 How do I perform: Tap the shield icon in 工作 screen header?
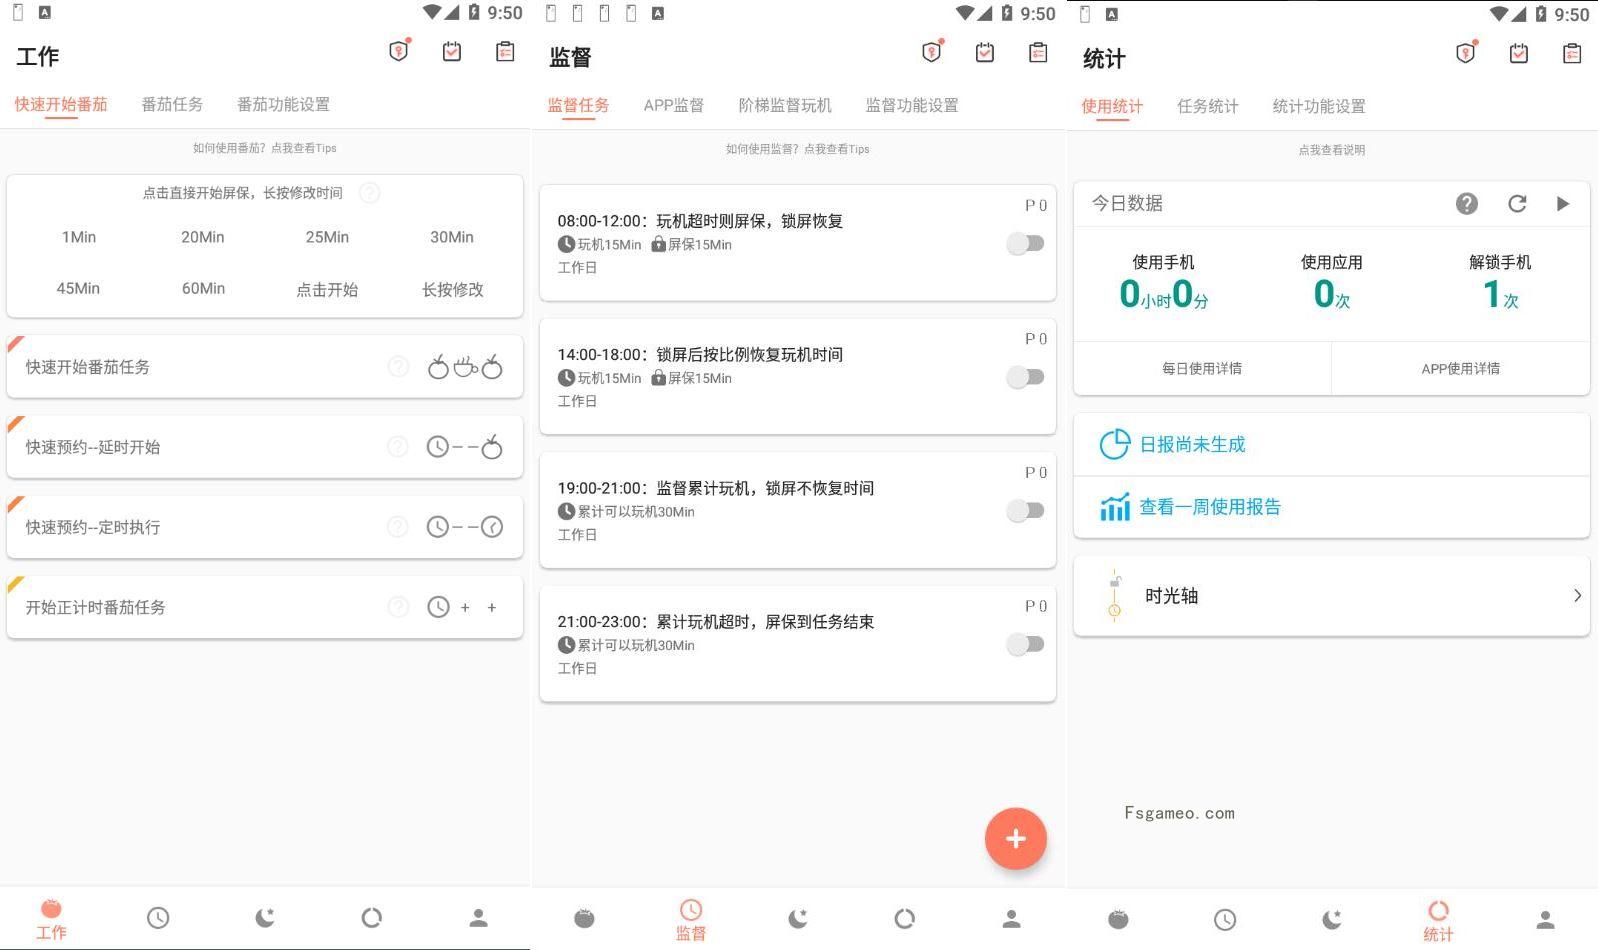click(x=399, y=51)
